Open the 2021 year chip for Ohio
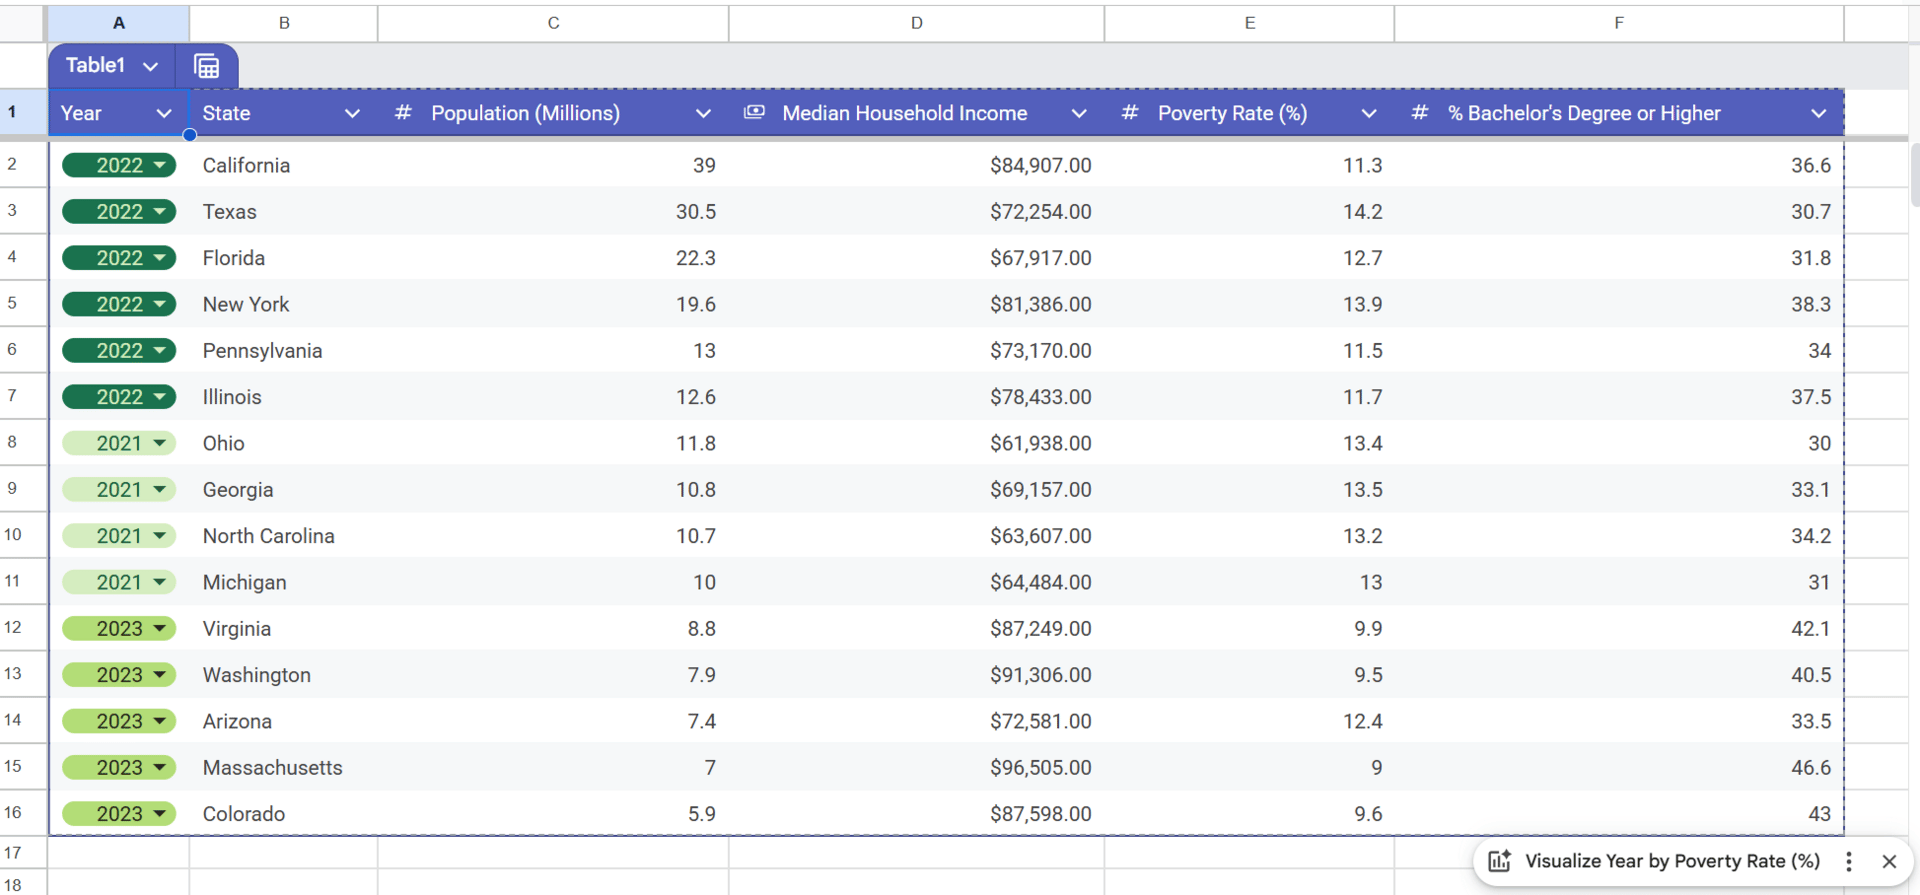This screenshot has width=1920, height=895. pos(119,443)
